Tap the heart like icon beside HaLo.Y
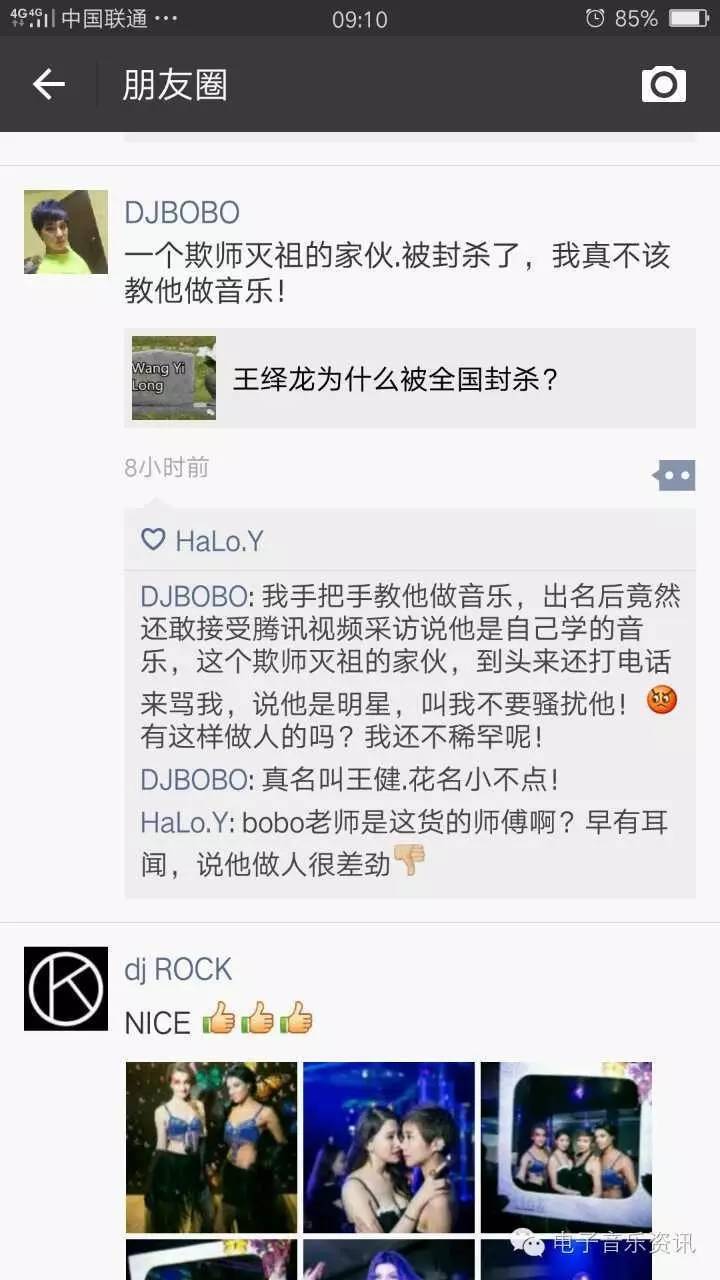720x1280 pixels. (x=152, y=540)
